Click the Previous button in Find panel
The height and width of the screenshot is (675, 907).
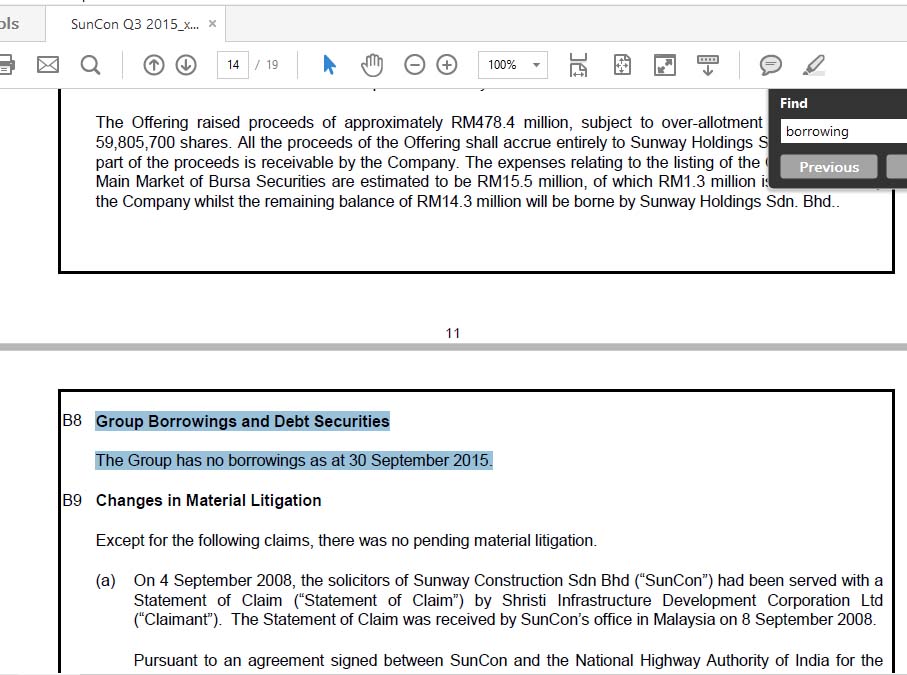829,167
